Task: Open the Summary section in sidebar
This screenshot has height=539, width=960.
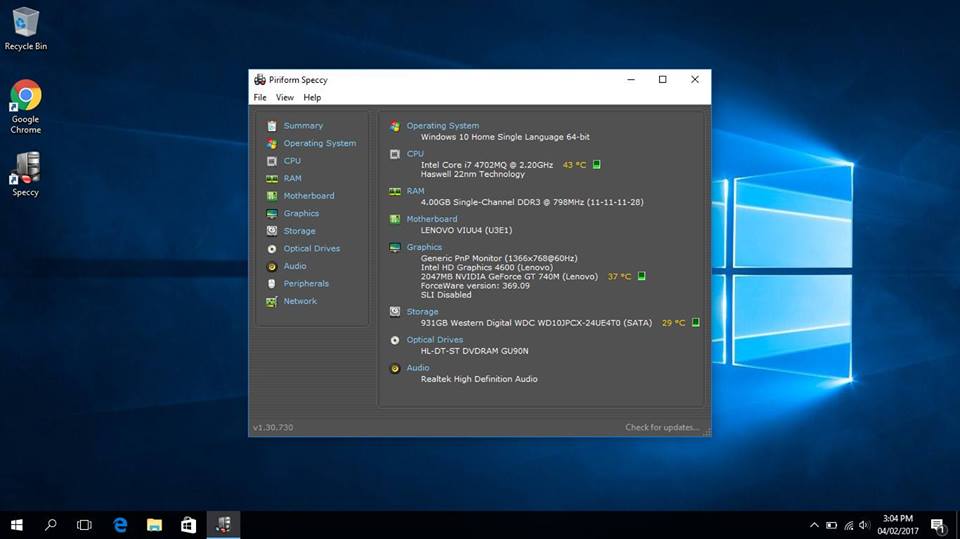Action: 302,126
